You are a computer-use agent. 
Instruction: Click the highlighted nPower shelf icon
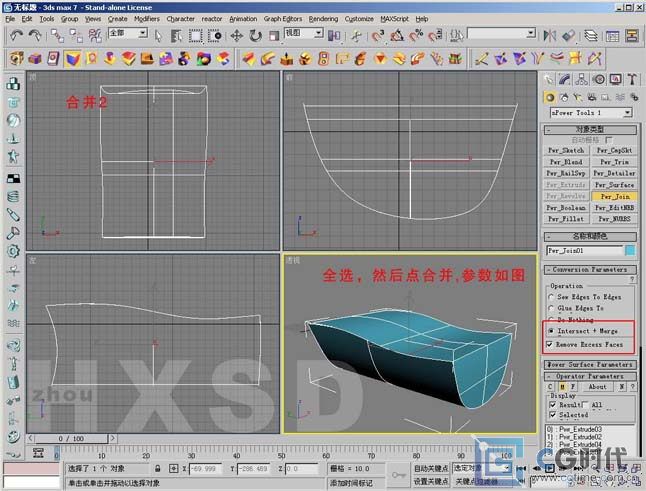click(x=73, y=59)
